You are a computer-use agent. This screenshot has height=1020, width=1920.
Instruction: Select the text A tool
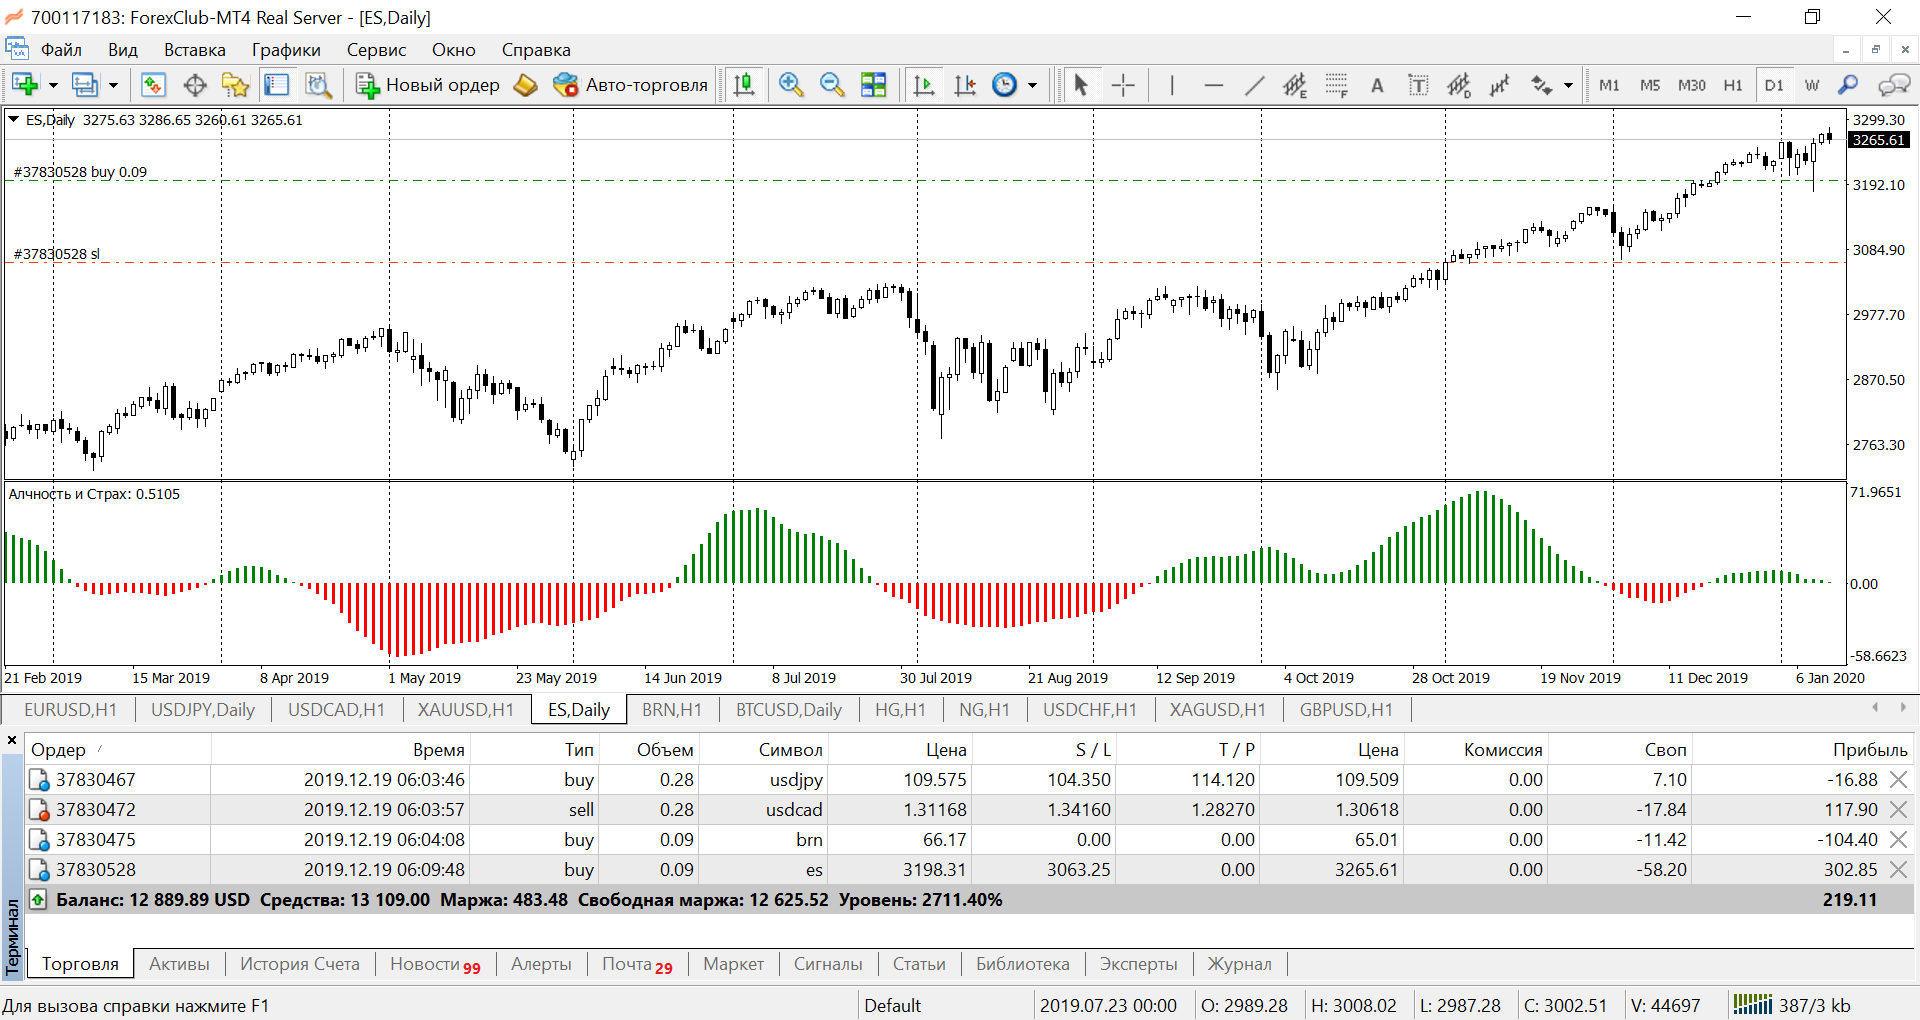pyautogui.click(x=1377, y=85)
